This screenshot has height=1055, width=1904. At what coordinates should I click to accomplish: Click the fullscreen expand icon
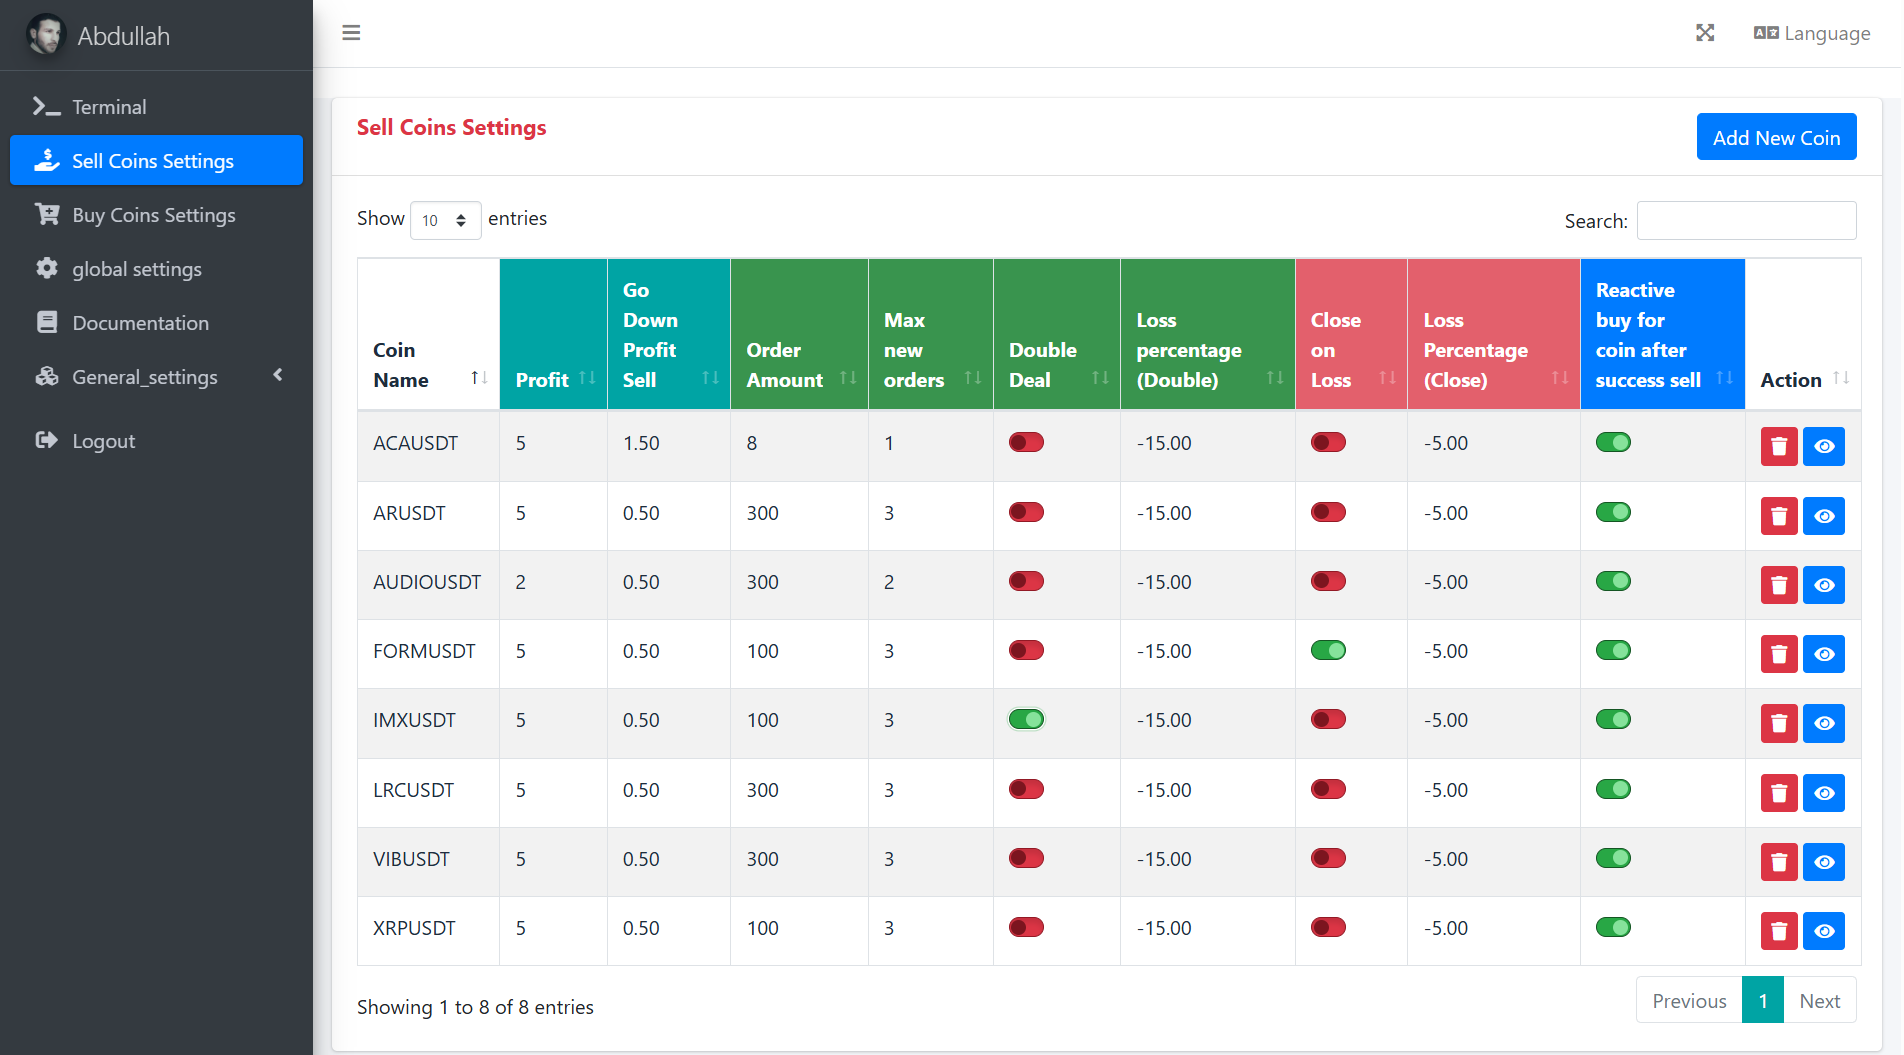(x=1705, y=33)
